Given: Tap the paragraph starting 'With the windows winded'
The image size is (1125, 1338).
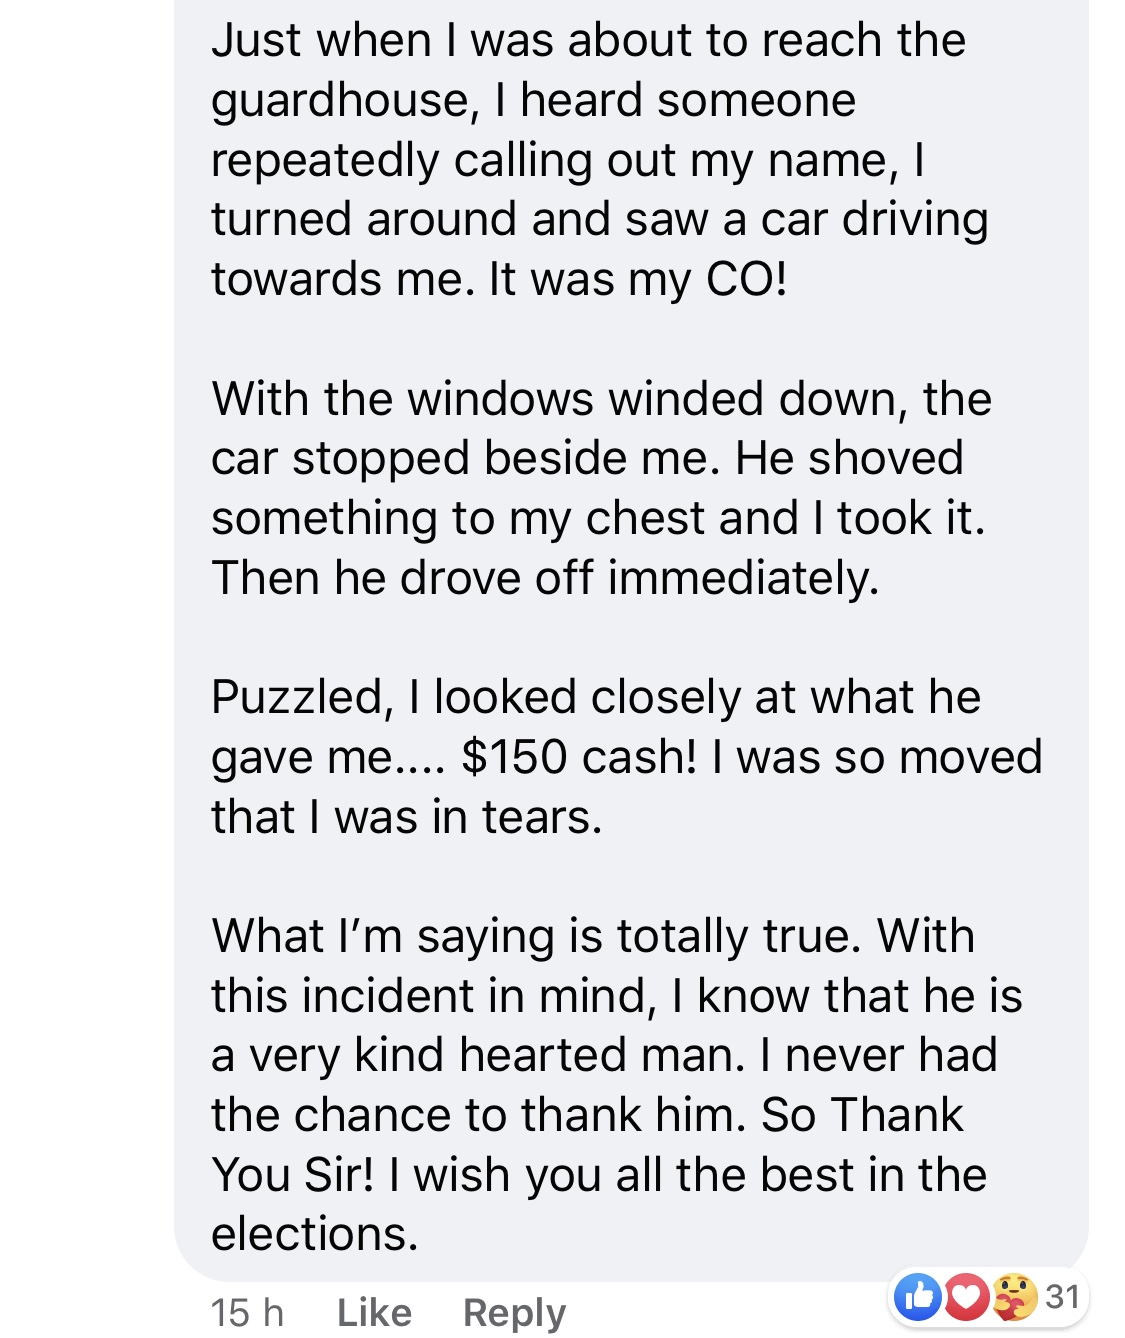Looking at the screenshot, I should point(601,488).
